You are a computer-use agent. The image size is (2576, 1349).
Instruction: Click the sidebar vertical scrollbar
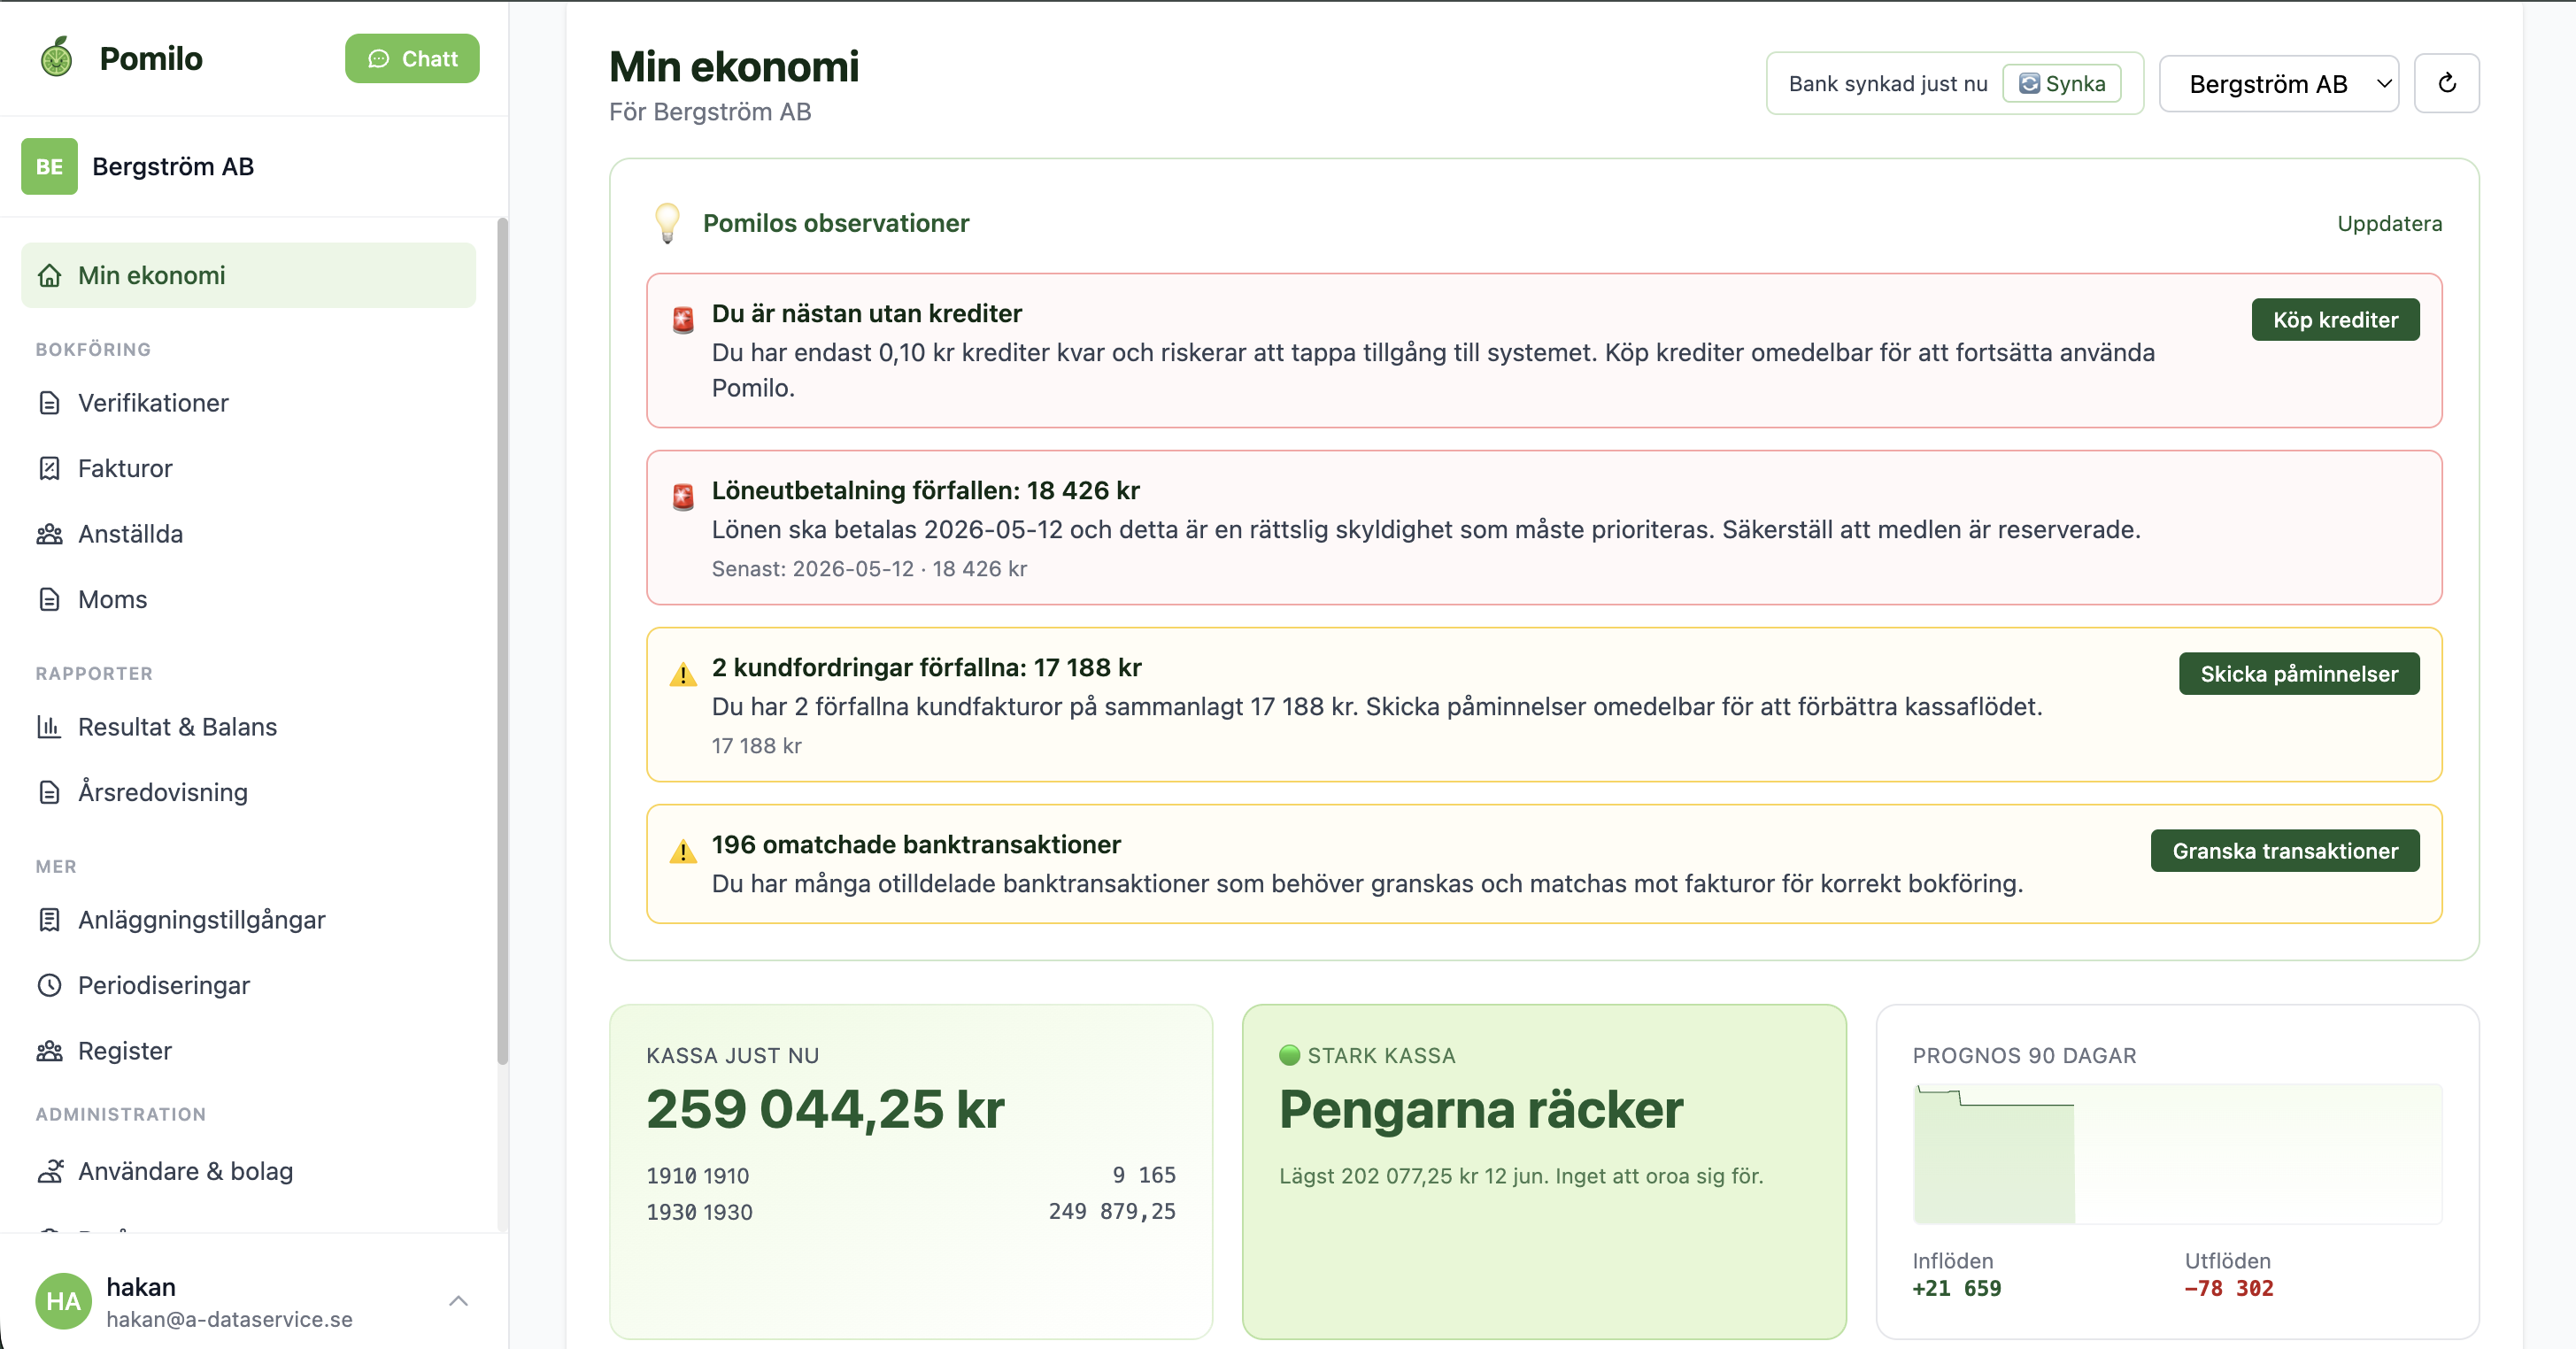pos(502,642)
